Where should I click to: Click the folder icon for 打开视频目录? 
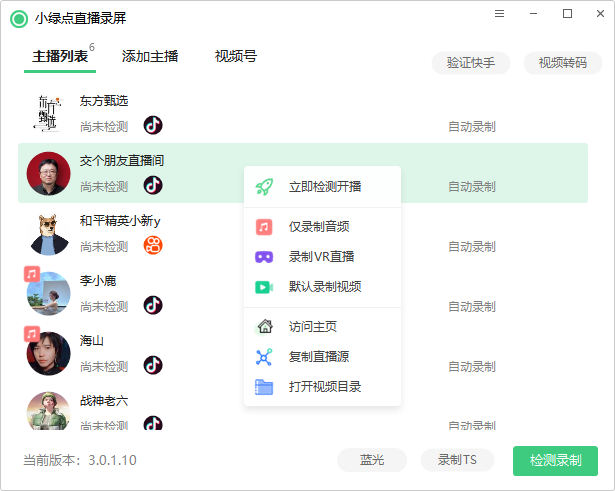tap(264, 387)
